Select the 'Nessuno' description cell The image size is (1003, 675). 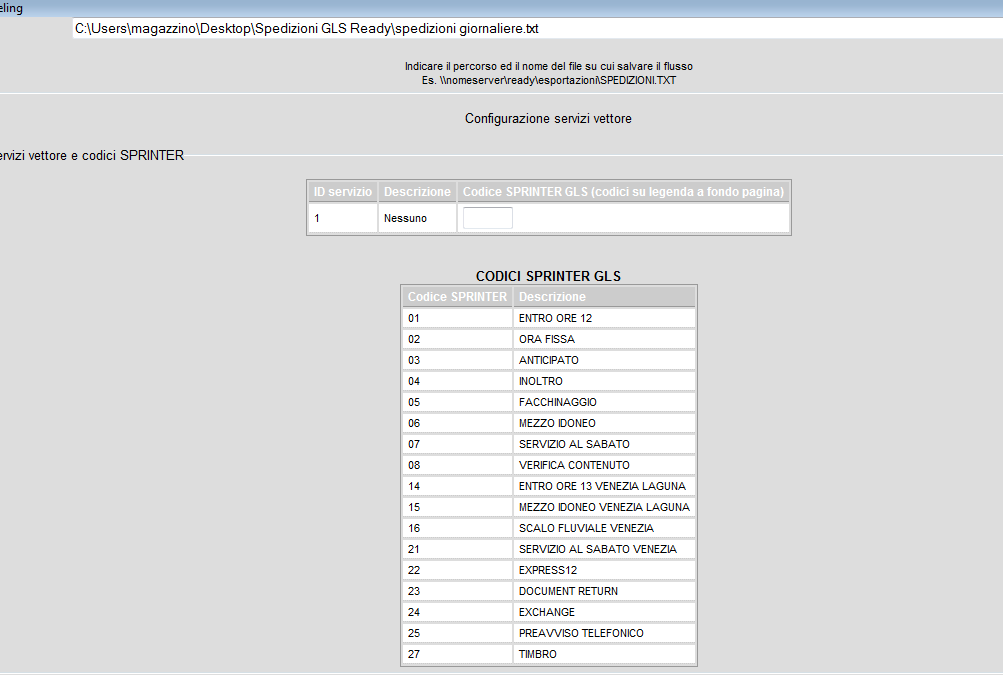[417, 218]
